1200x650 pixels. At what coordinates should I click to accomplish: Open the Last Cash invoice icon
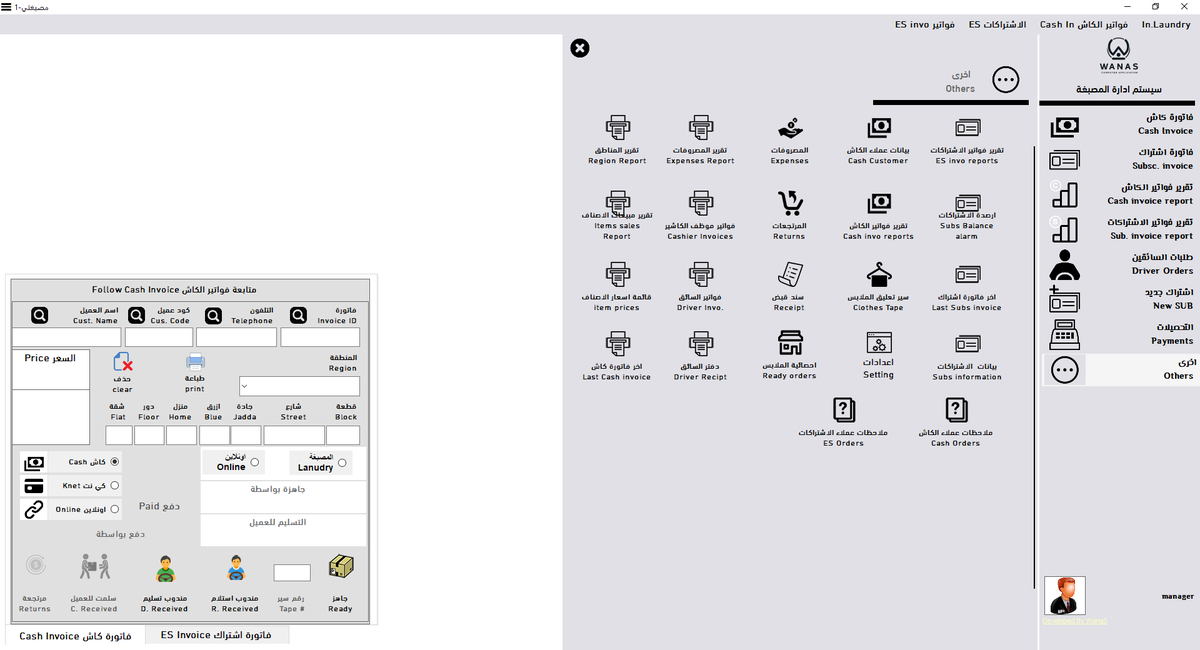[x=617, y=343]
